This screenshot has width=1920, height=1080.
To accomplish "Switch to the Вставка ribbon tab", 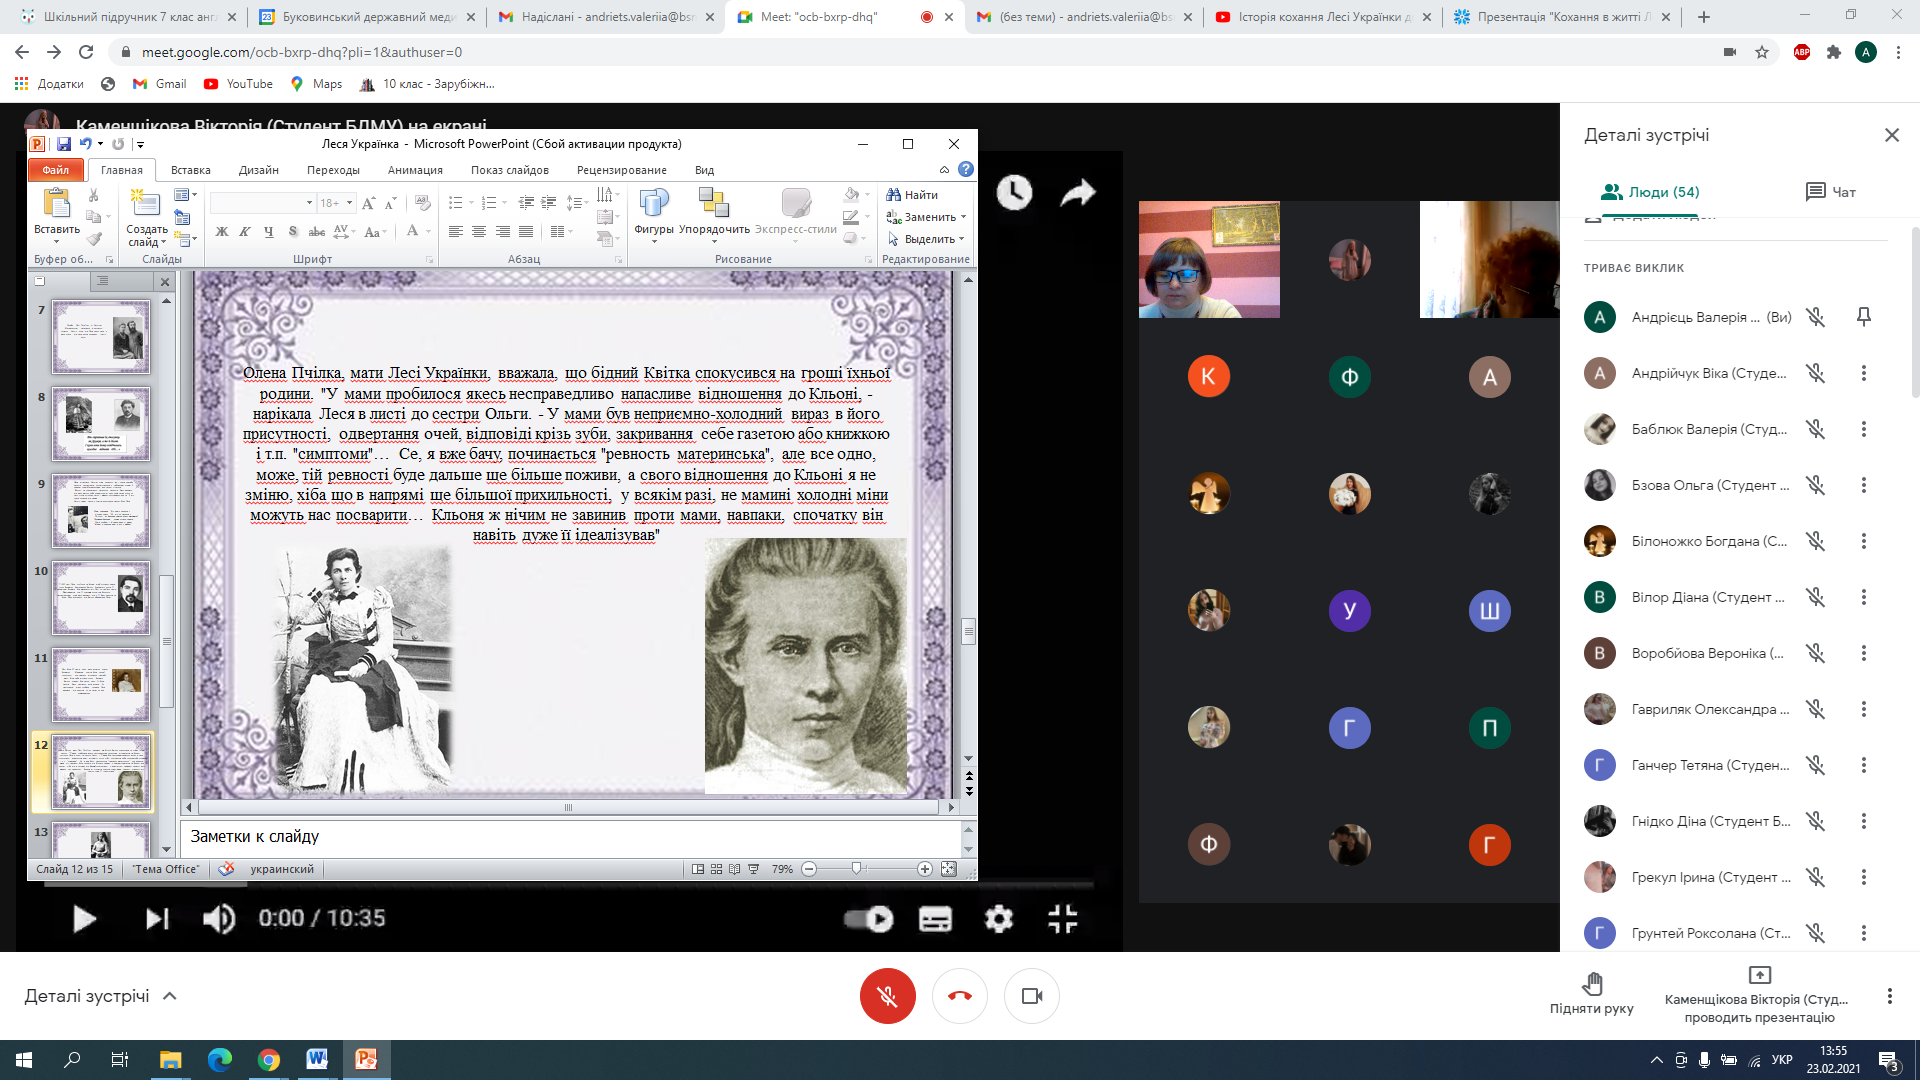I will tap(190, 170).
